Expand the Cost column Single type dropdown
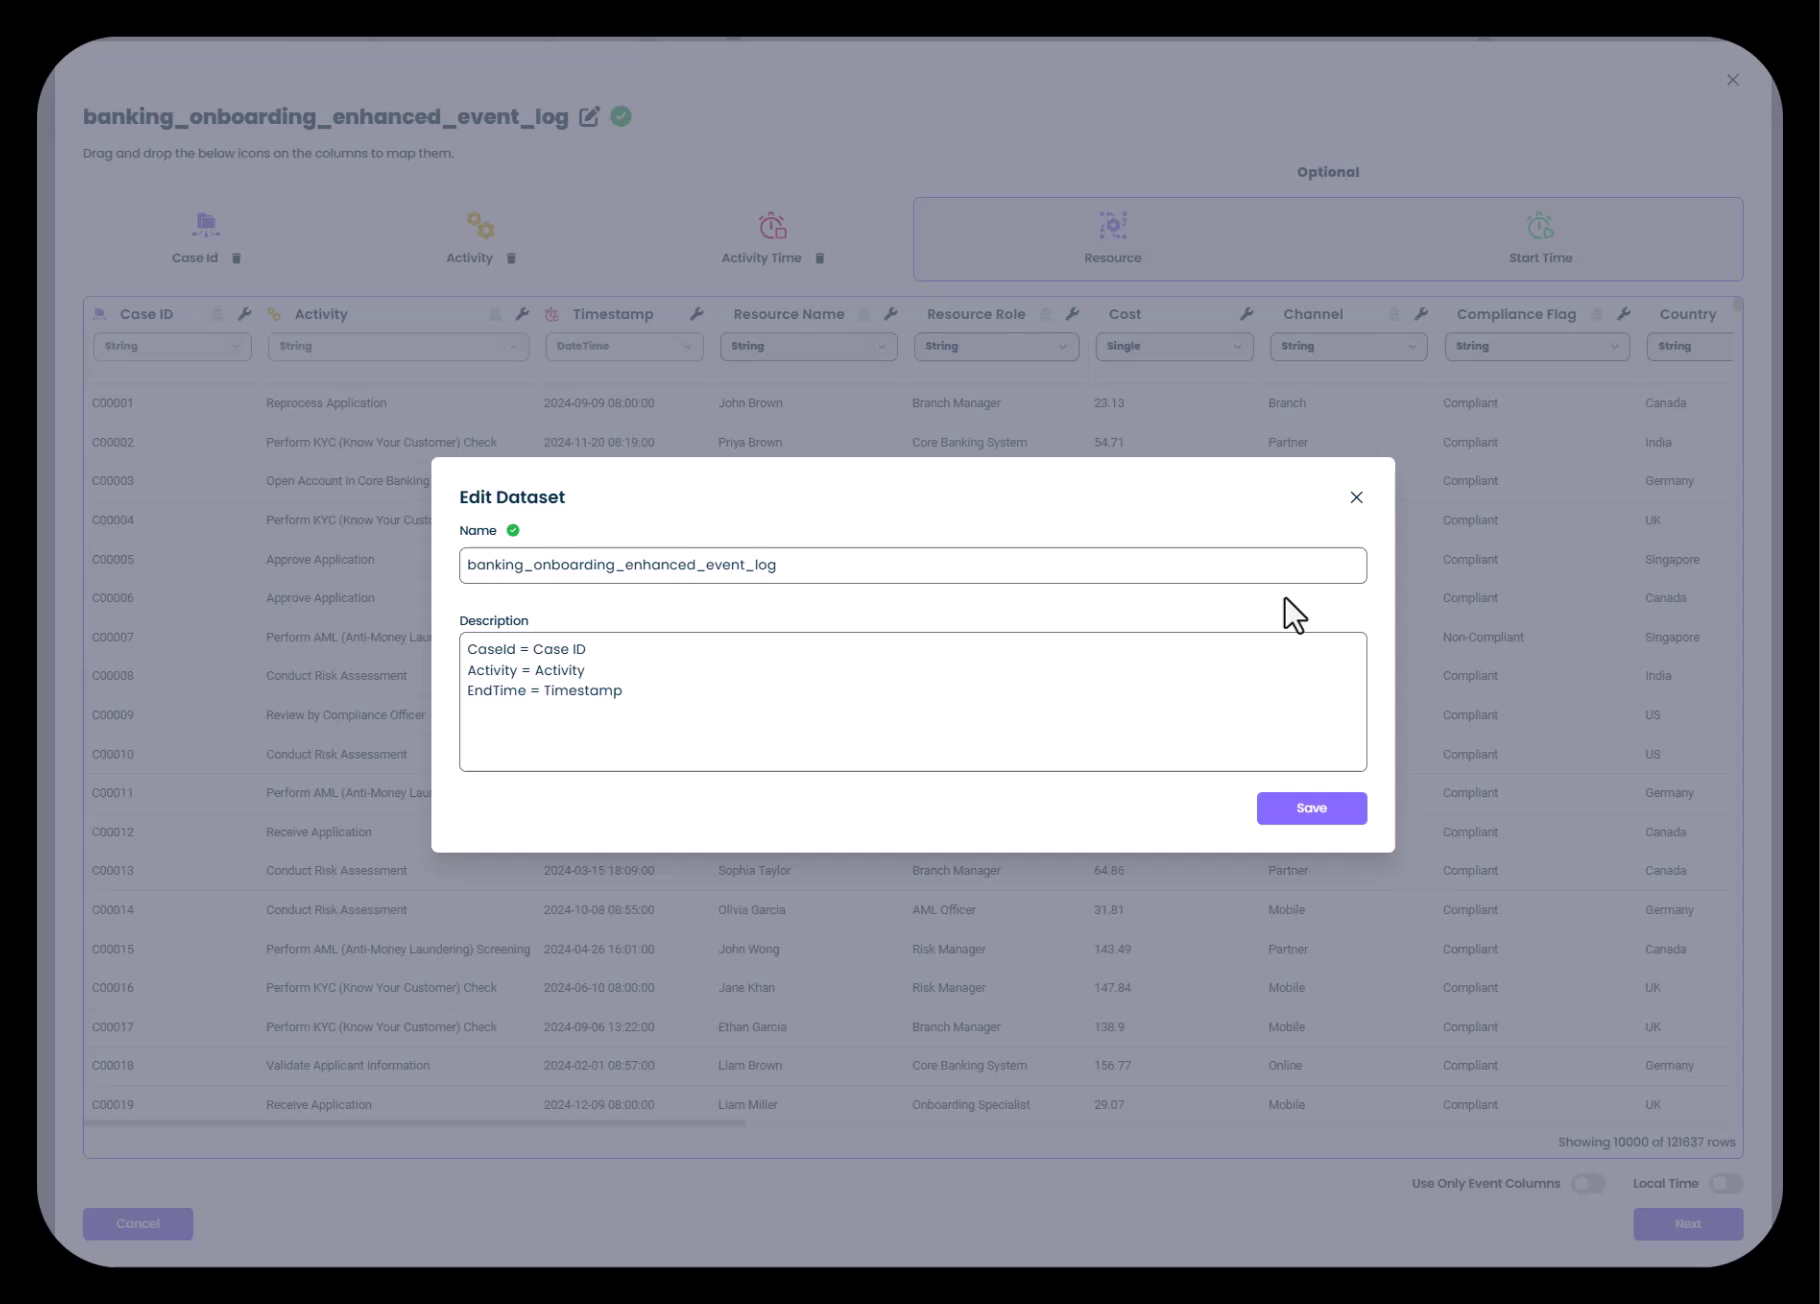The width and height of the screenshot is (1820, 1304). tap(1174, 346)
